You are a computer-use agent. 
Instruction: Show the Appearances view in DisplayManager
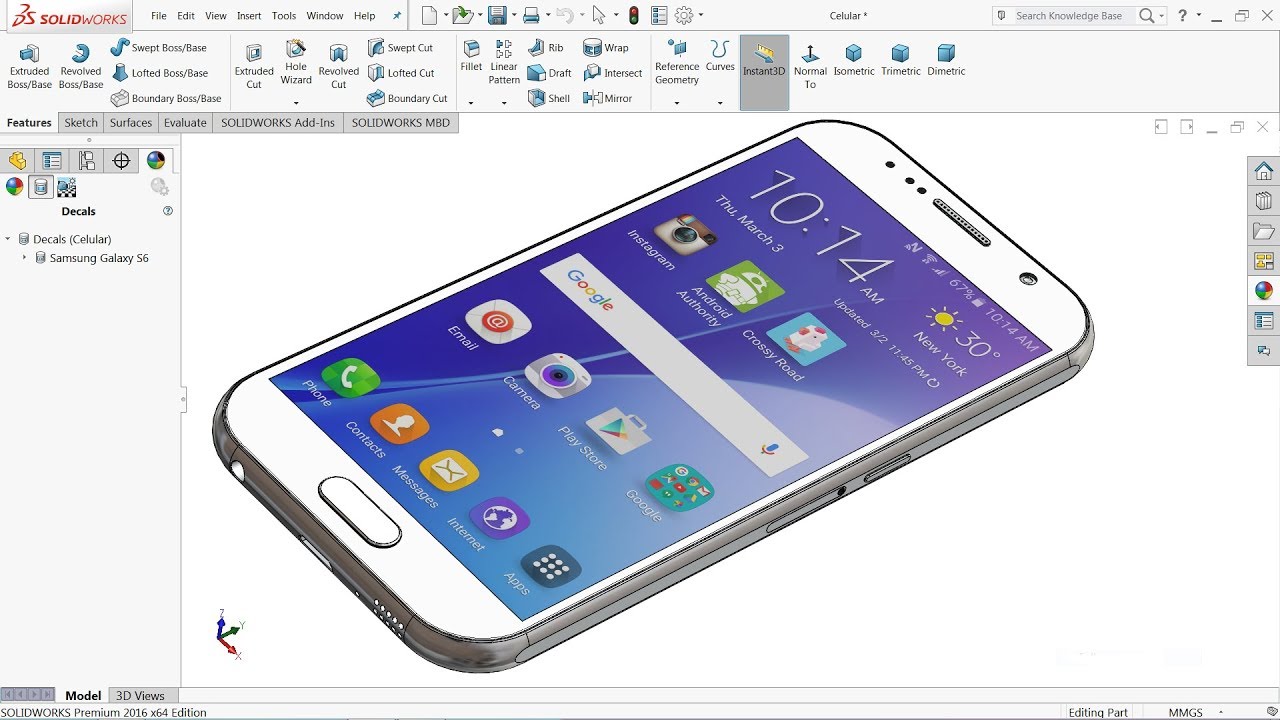click(x=14, y=186)
